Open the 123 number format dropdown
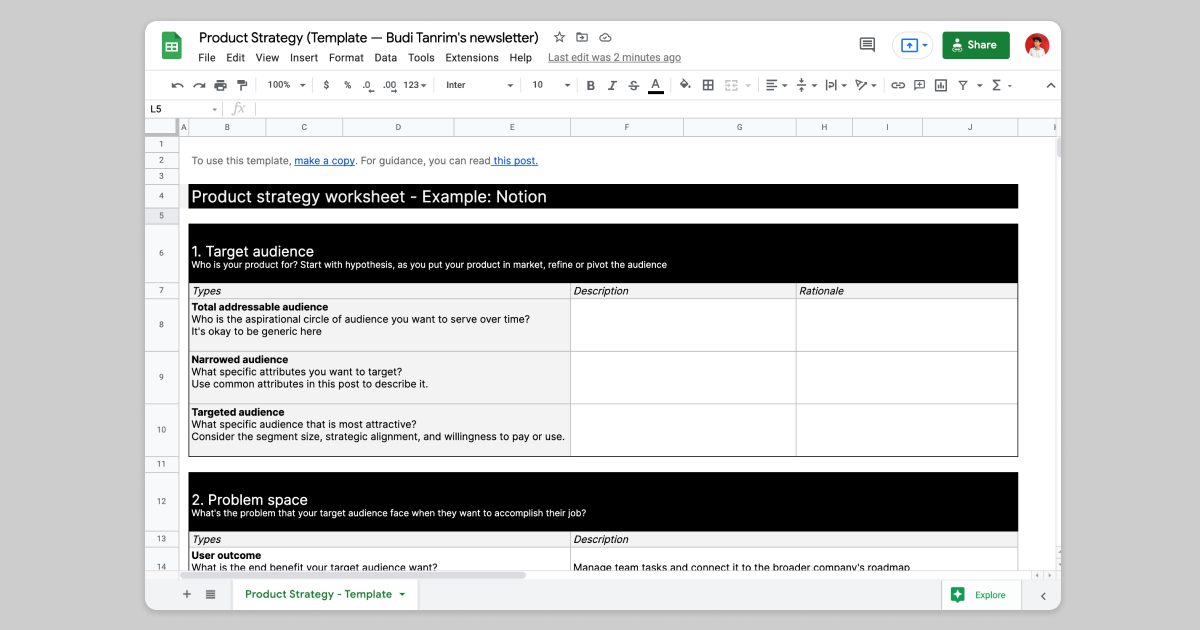 [x=415, y=86]
